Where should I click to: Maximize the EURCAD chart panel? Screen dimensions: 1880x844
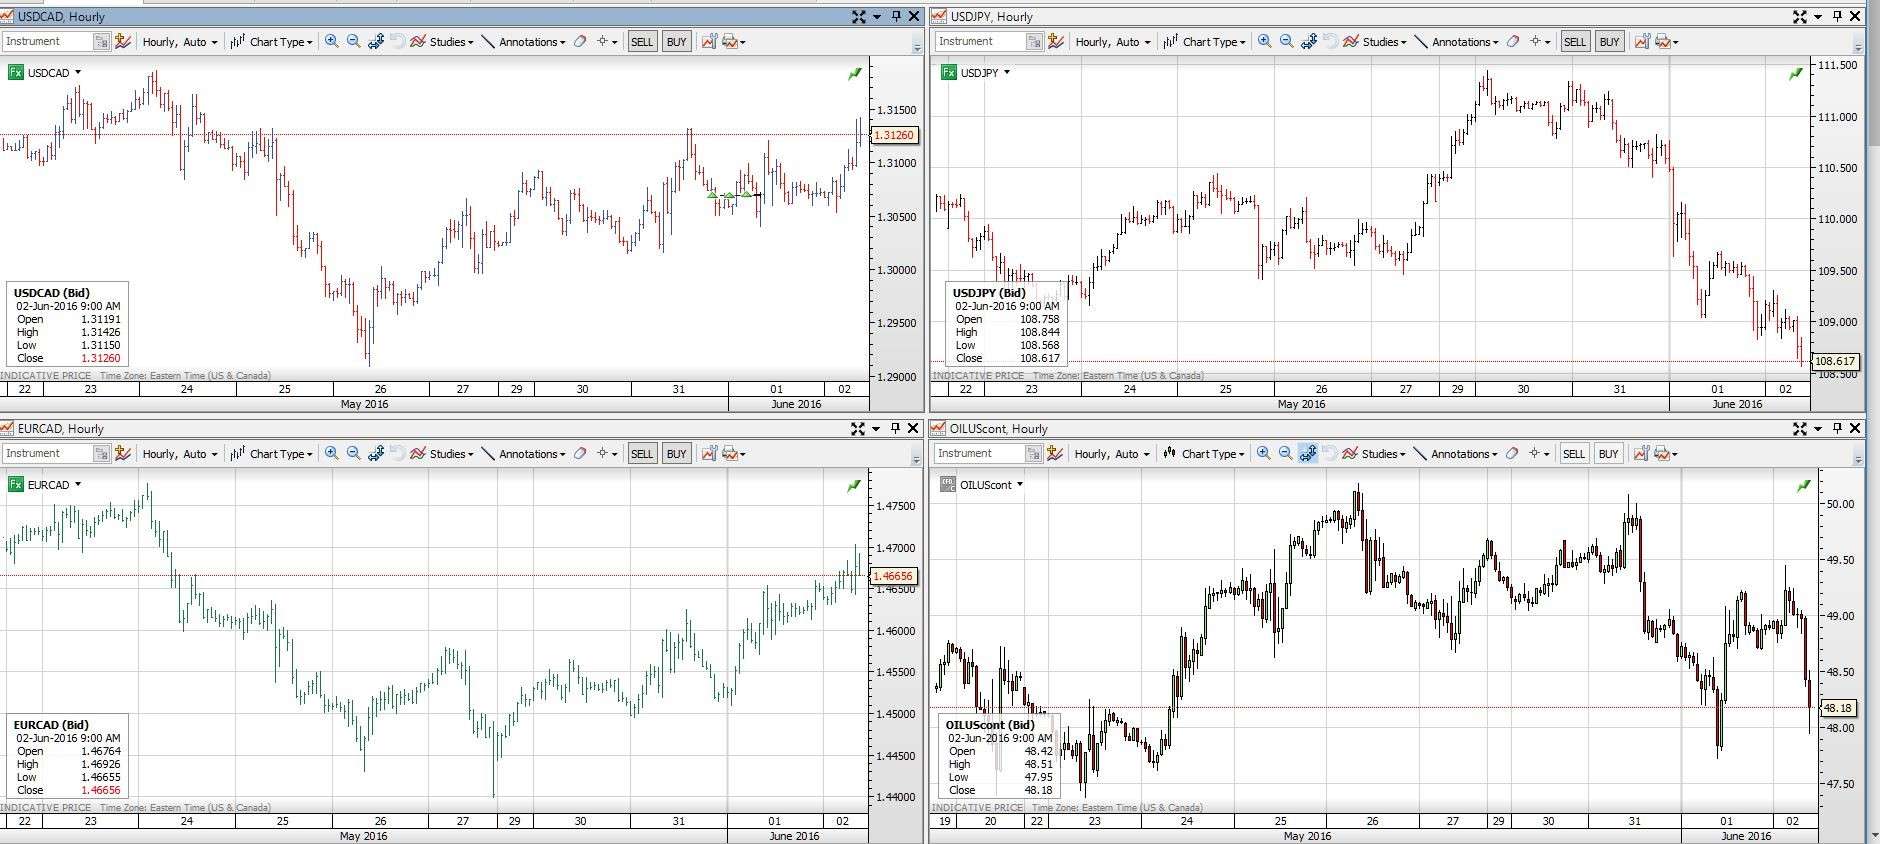(858, 429)
